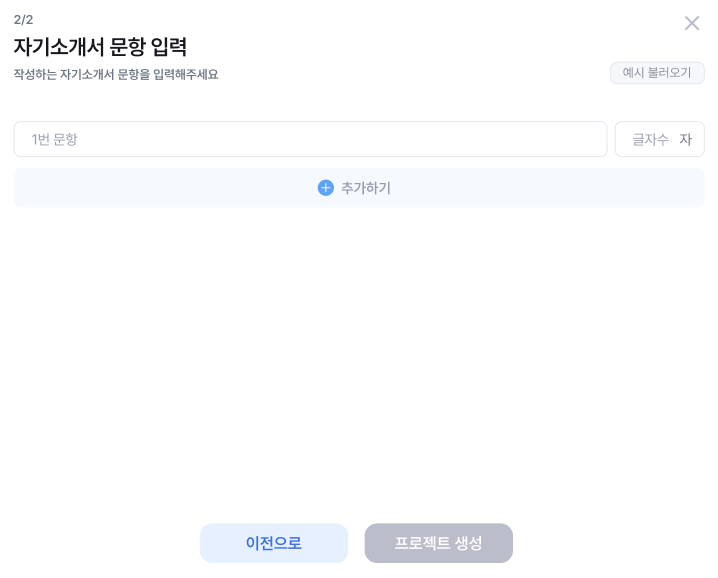Select the first question text box
Image resolution: width=718 pixels, height=578 pixels.
click(x=310, y=139)
